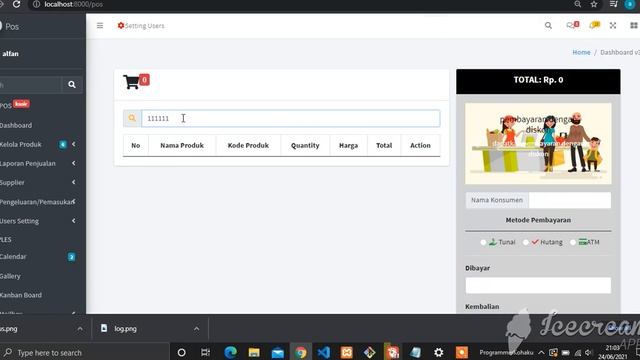Toggle fullscreen expand icon

pyautogui.click(x=613, y=26)
